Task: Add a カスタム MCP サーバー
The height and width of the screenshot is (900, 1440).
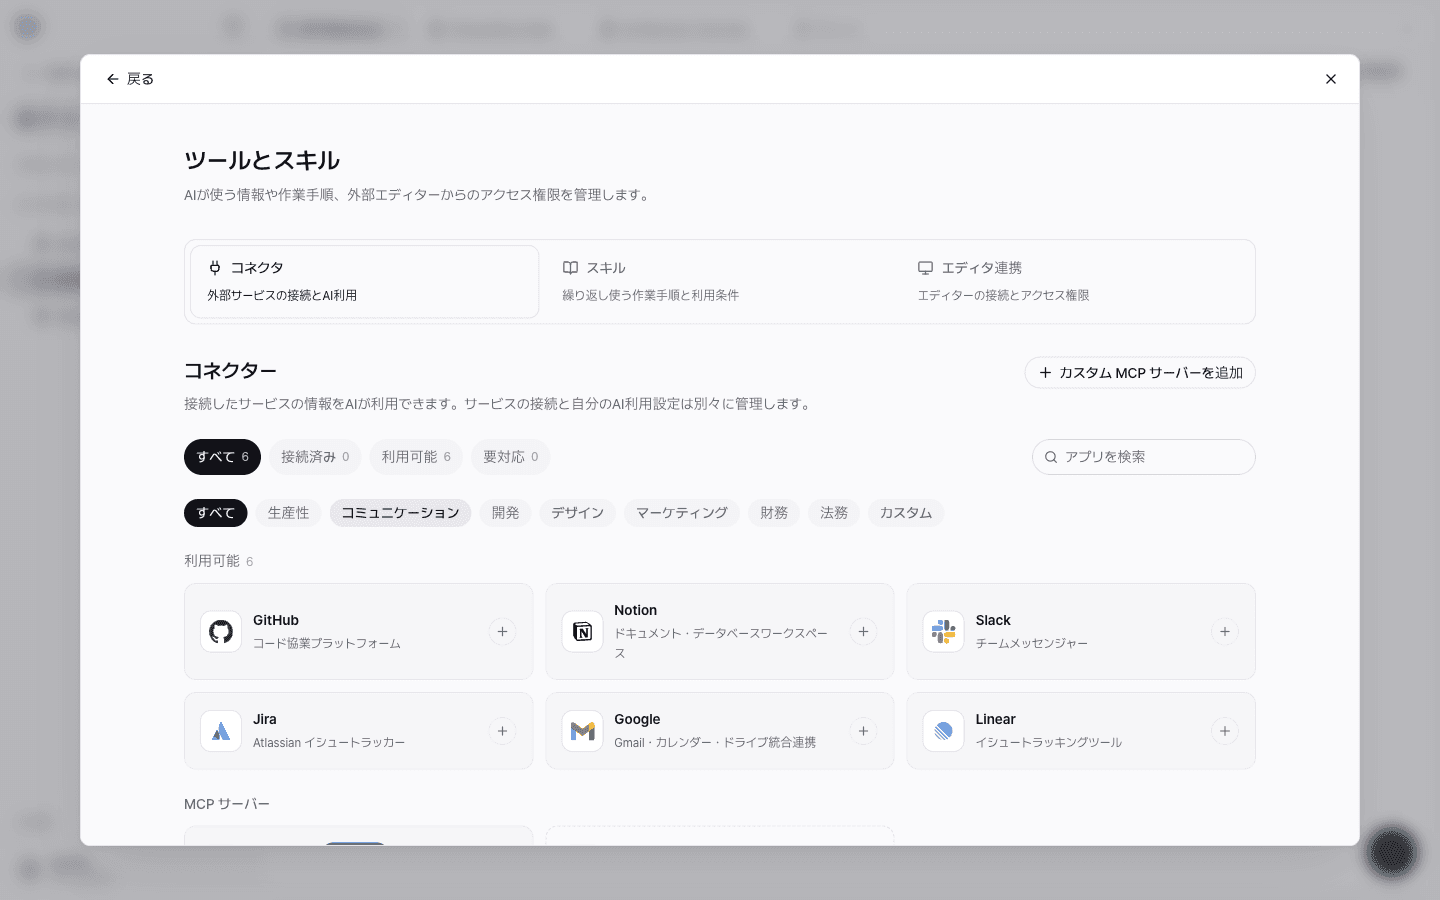Action: click(x=1140, y=373)
